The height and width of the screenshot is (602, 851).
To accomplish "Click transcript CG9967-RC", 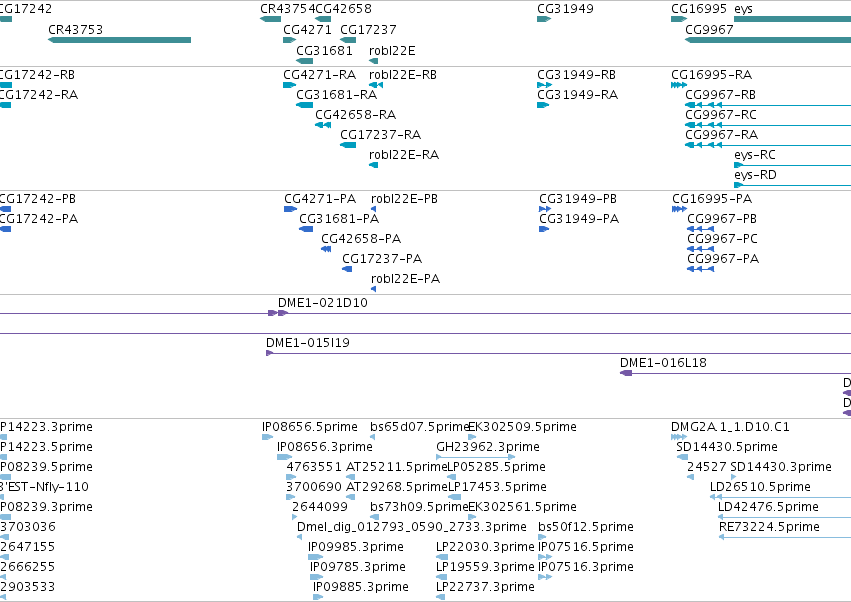I will click(721, 115).
